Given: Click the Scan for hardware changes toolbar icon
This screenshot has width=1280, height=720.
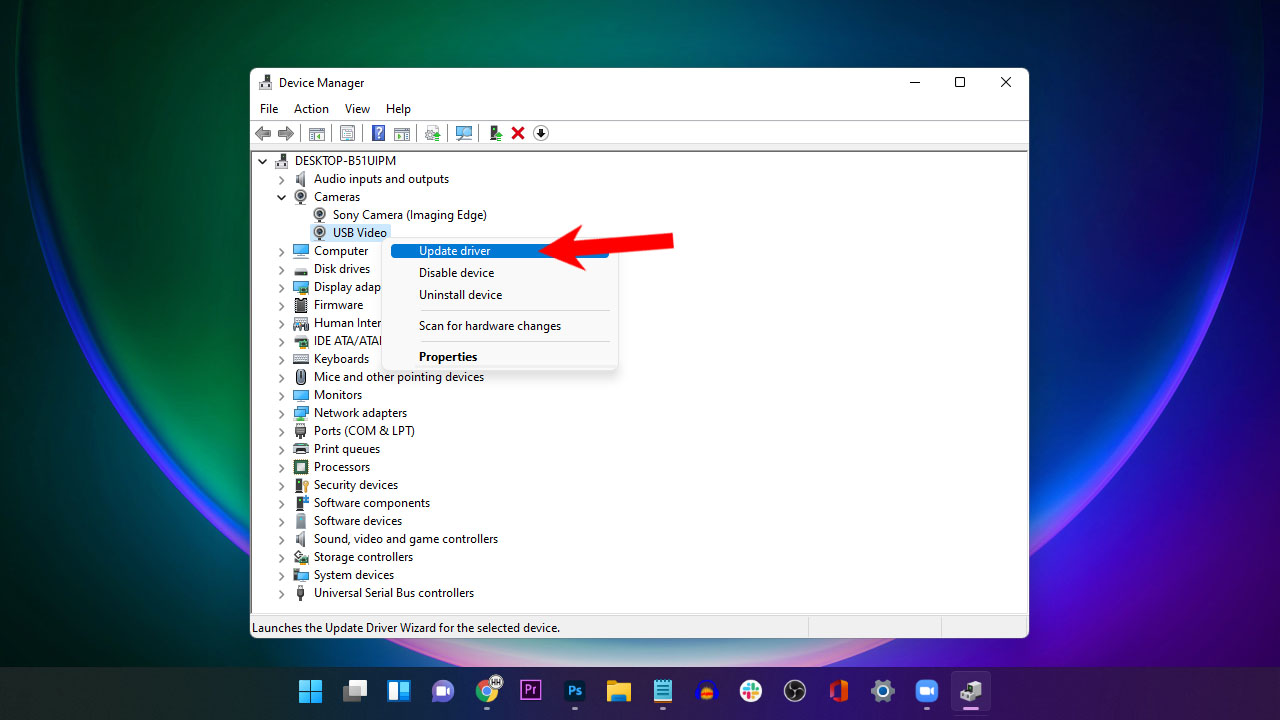Looking at the screenshot, I should tap(464, 133).
